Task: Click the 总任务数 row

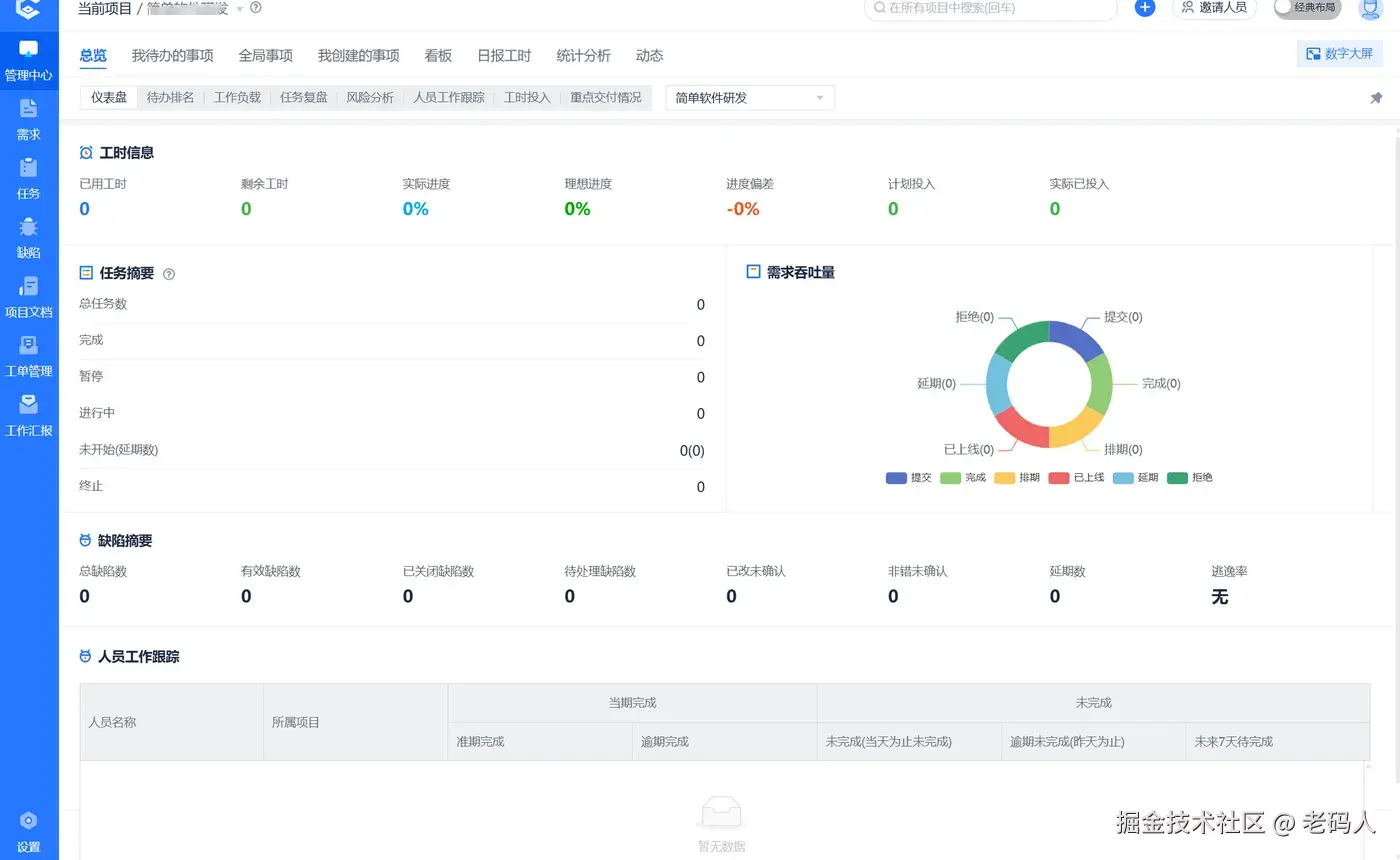Action: click(x=392, y=304)
